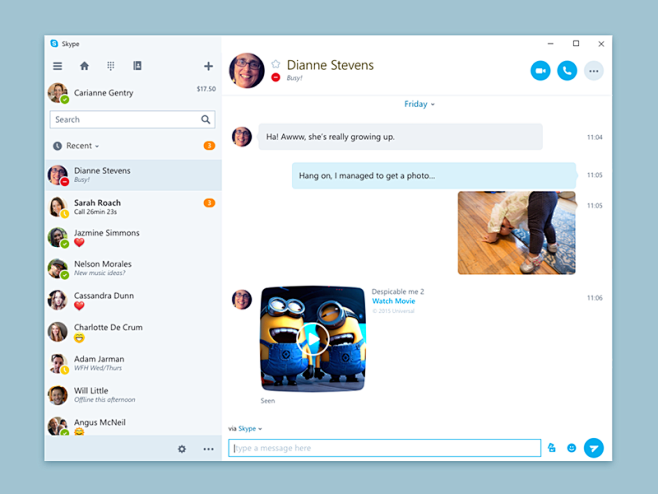Expand the Recent conversations dropdown
This screenshot has width=658, height=494.
[x=82, y=146]
